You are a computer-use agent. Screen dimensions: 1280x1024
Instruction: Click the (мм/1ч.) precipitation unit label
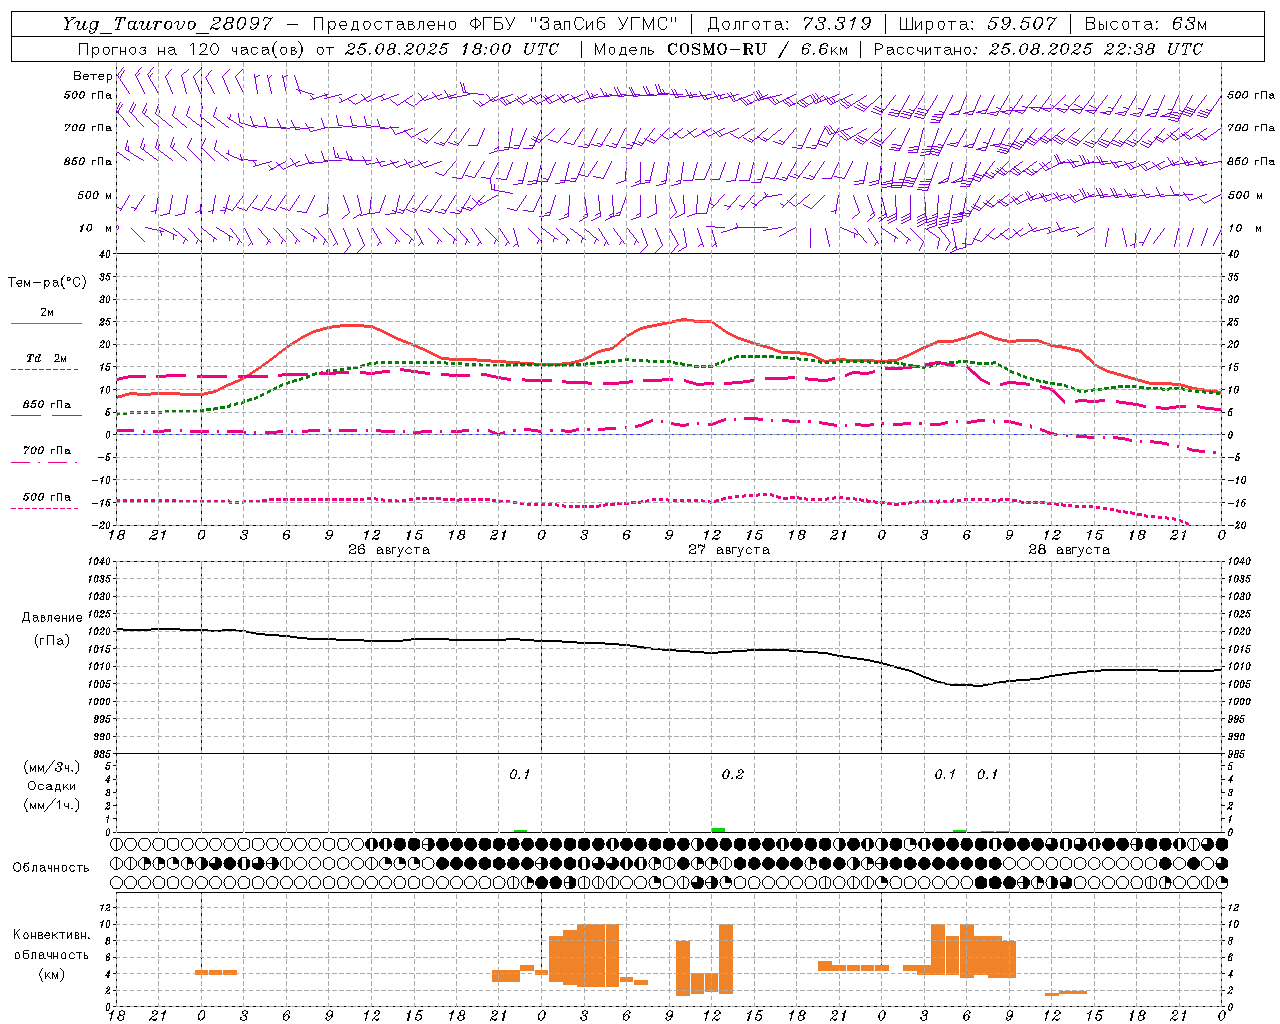52,805
